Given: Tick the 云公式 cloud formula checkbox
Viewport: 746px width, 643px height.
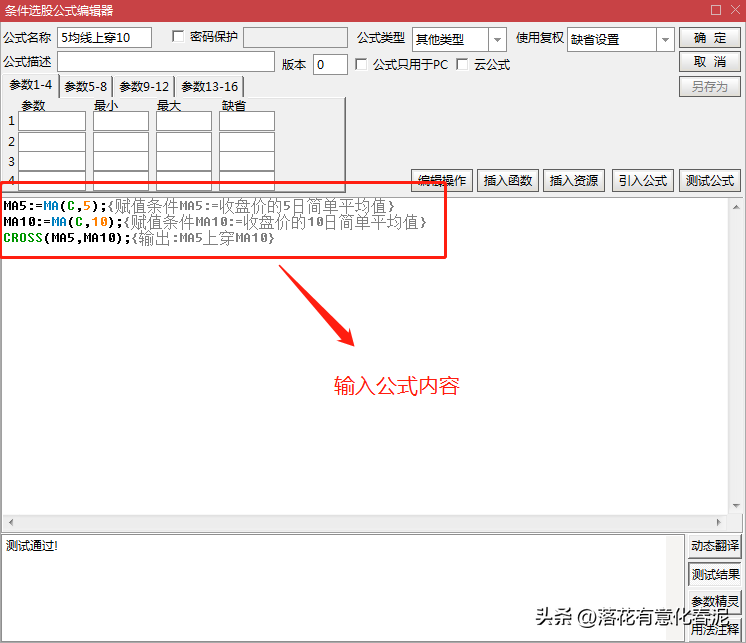Looking at the screenshot, I should pos(461,64).
